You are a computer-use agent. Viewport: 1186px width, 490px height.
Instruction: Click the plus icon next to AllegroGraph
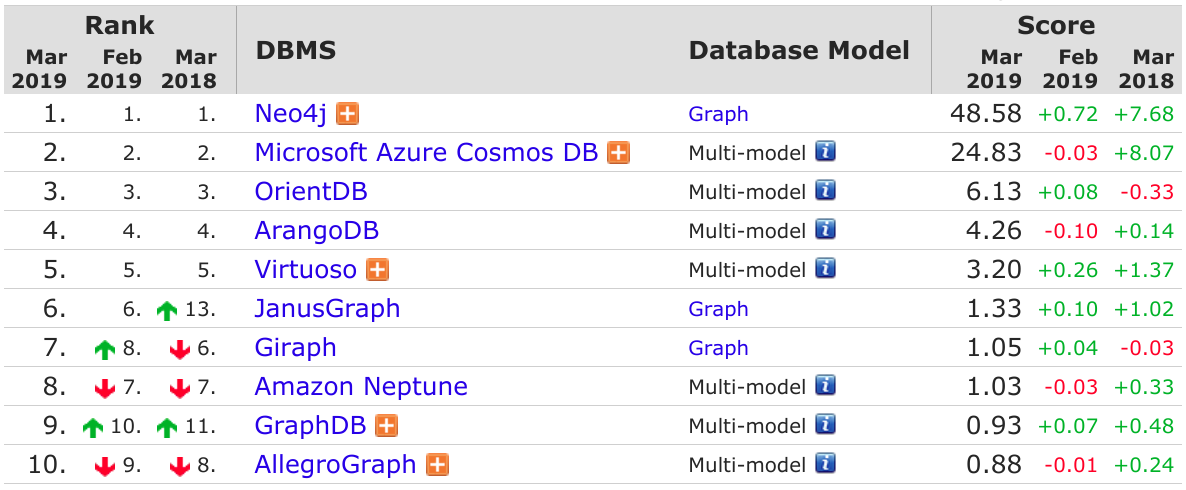[x=437, y=464]
